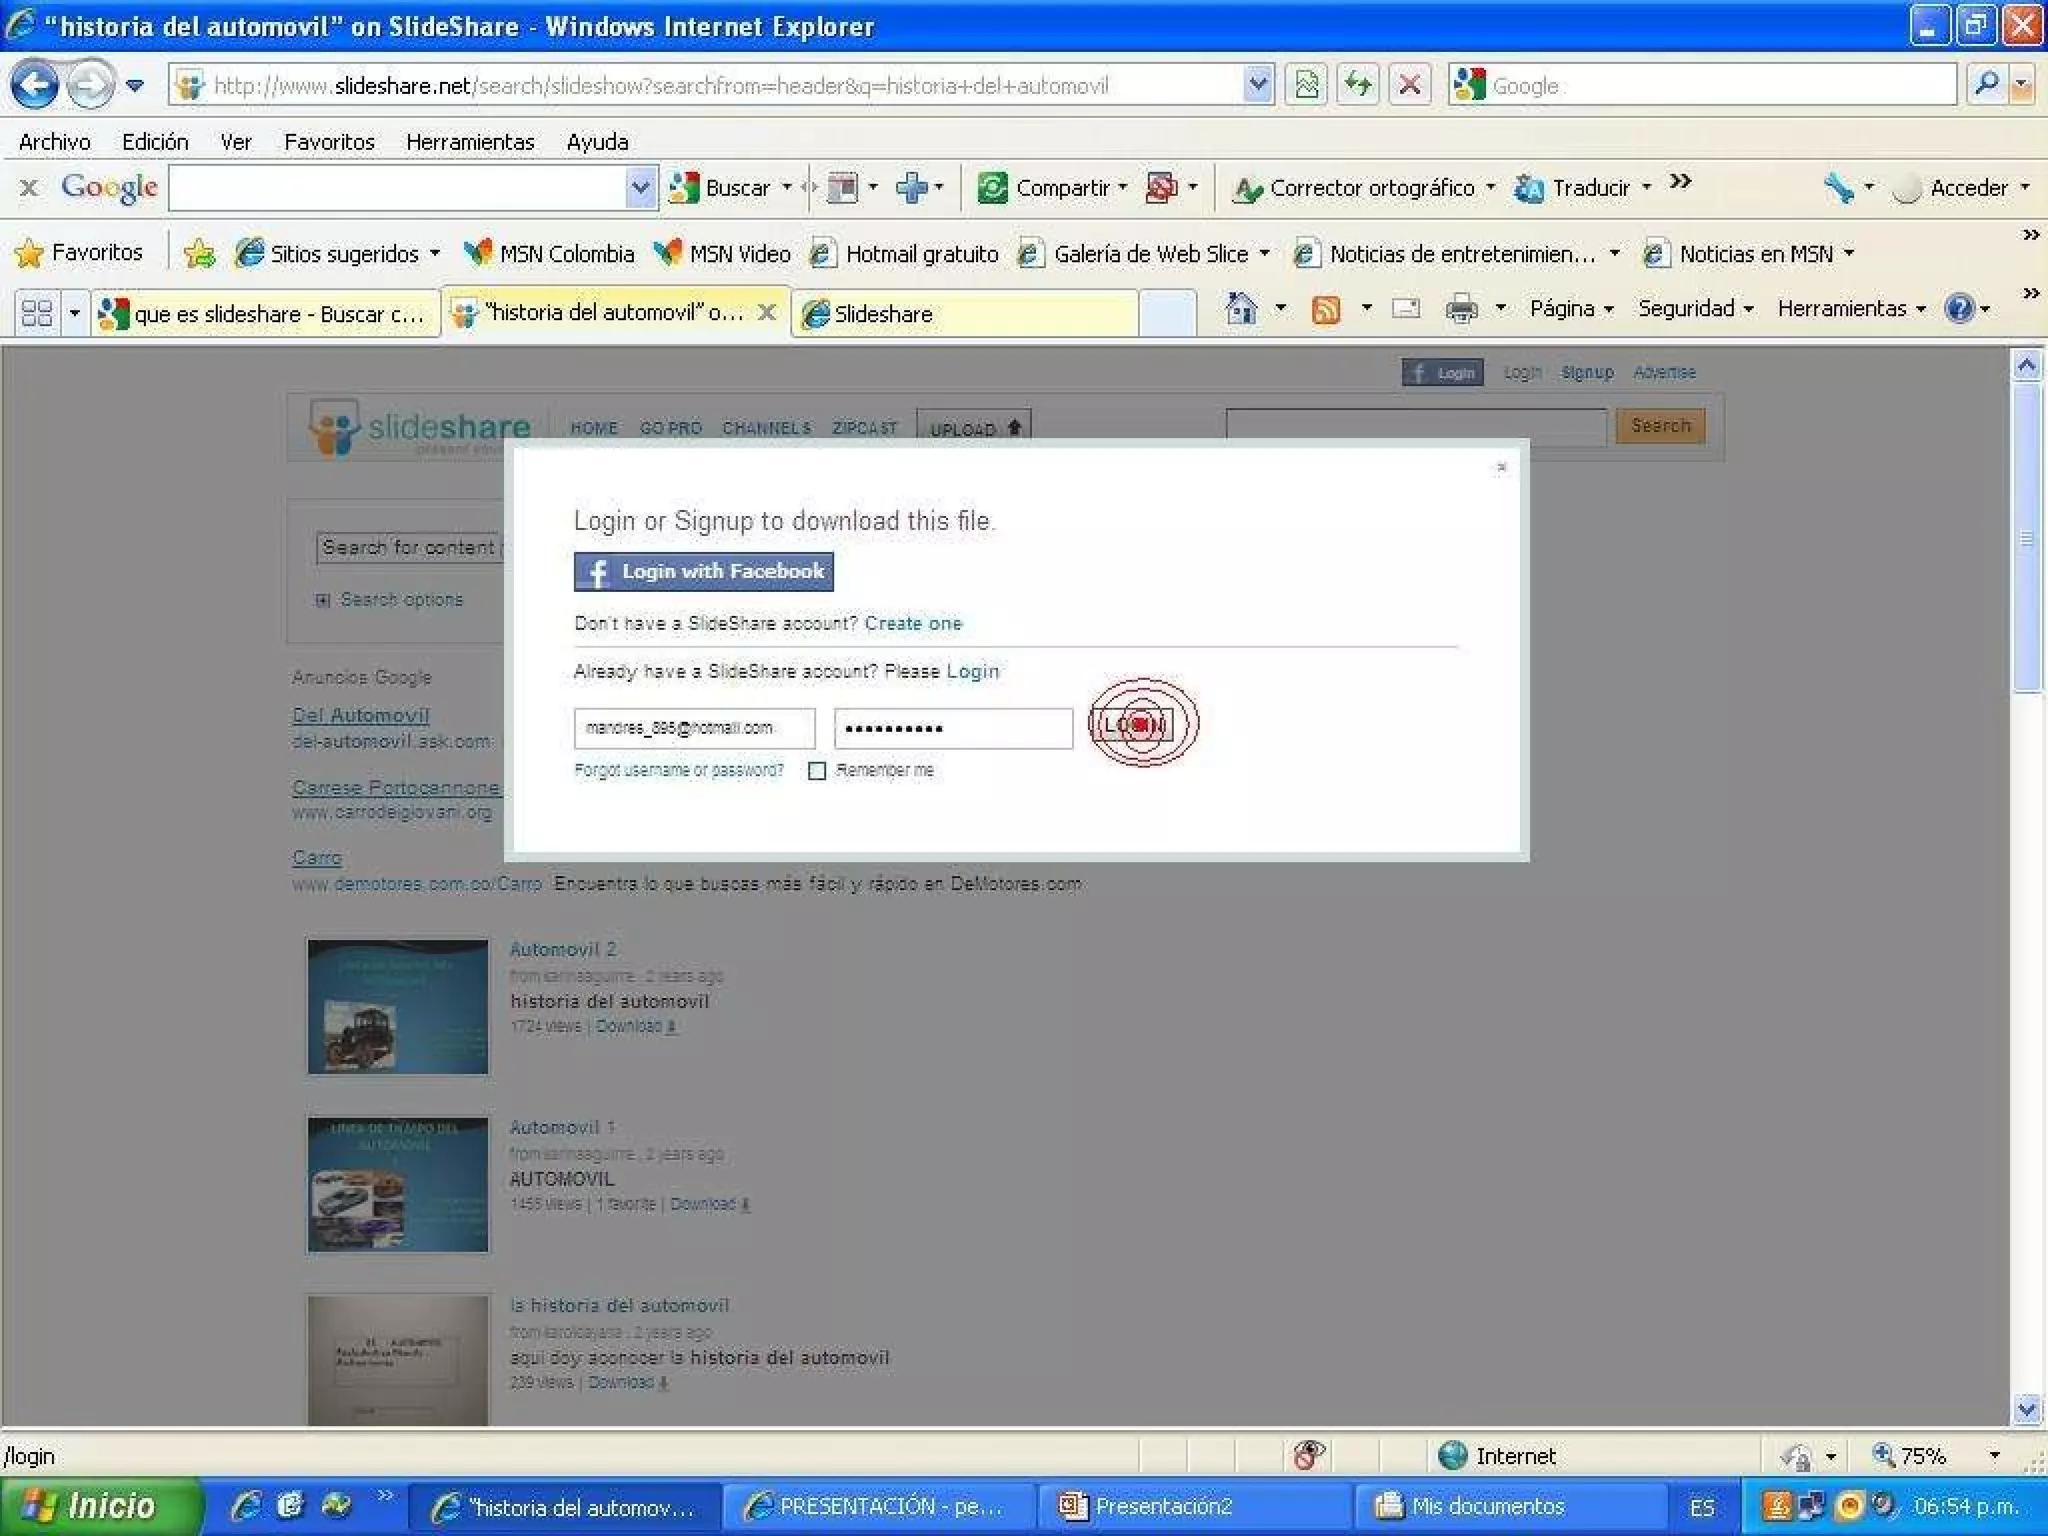Image resolution: width=2048 pixels, height=1536 pixels.
Task: Click the Add to Favorites star icon
Action: click(199, 254)
